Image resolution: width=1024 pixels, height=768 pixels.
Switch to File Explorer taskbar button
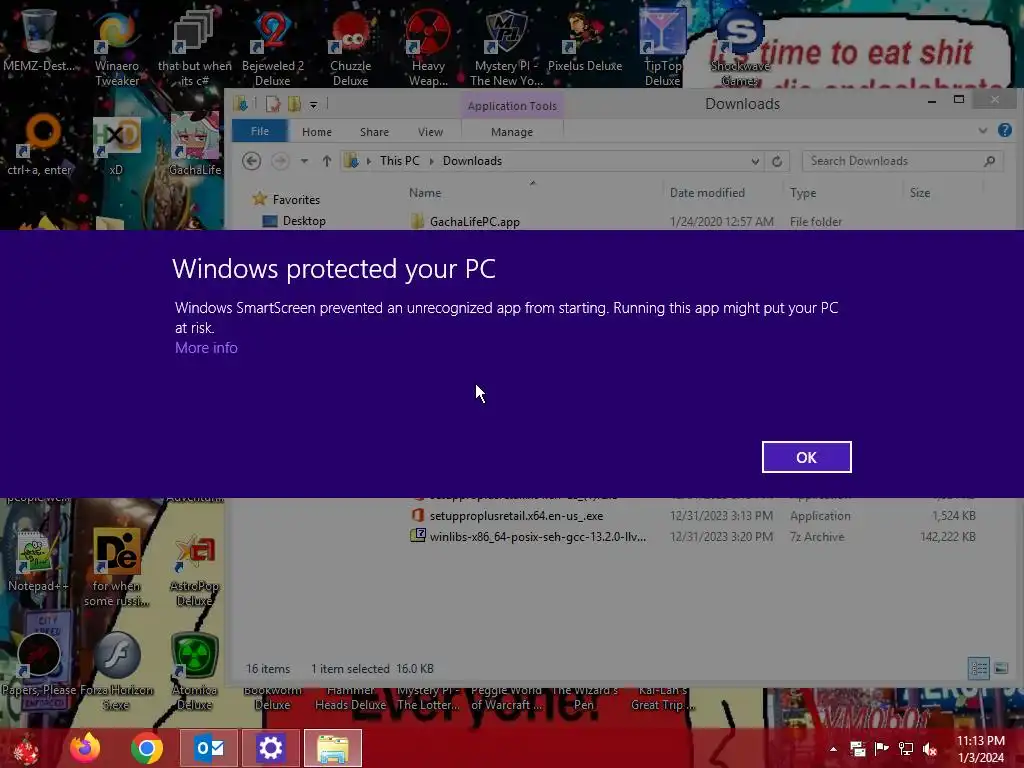pyautogui.click(x=333, y=748)
